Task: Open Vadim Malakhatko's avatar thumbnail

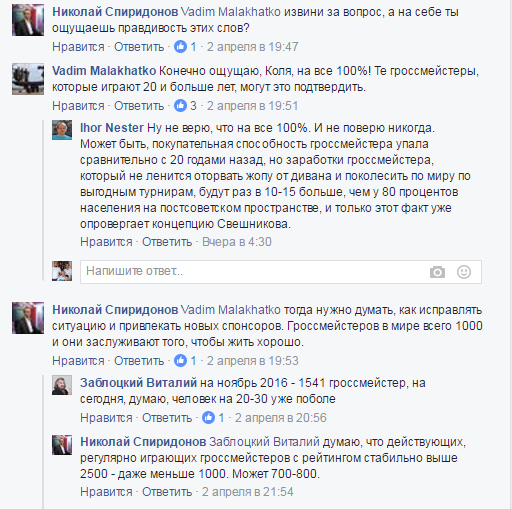Action: pos(28,79)
